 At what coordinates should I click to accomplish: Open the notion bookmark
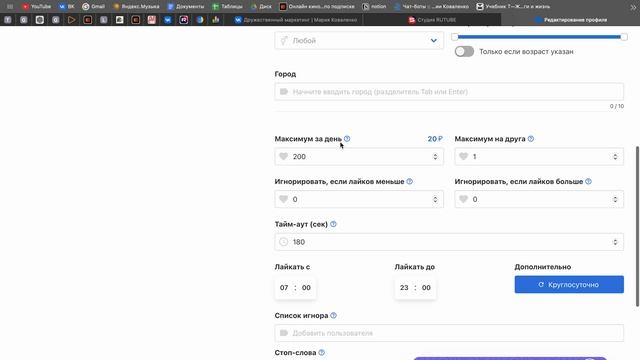click(x=374, y=7)
